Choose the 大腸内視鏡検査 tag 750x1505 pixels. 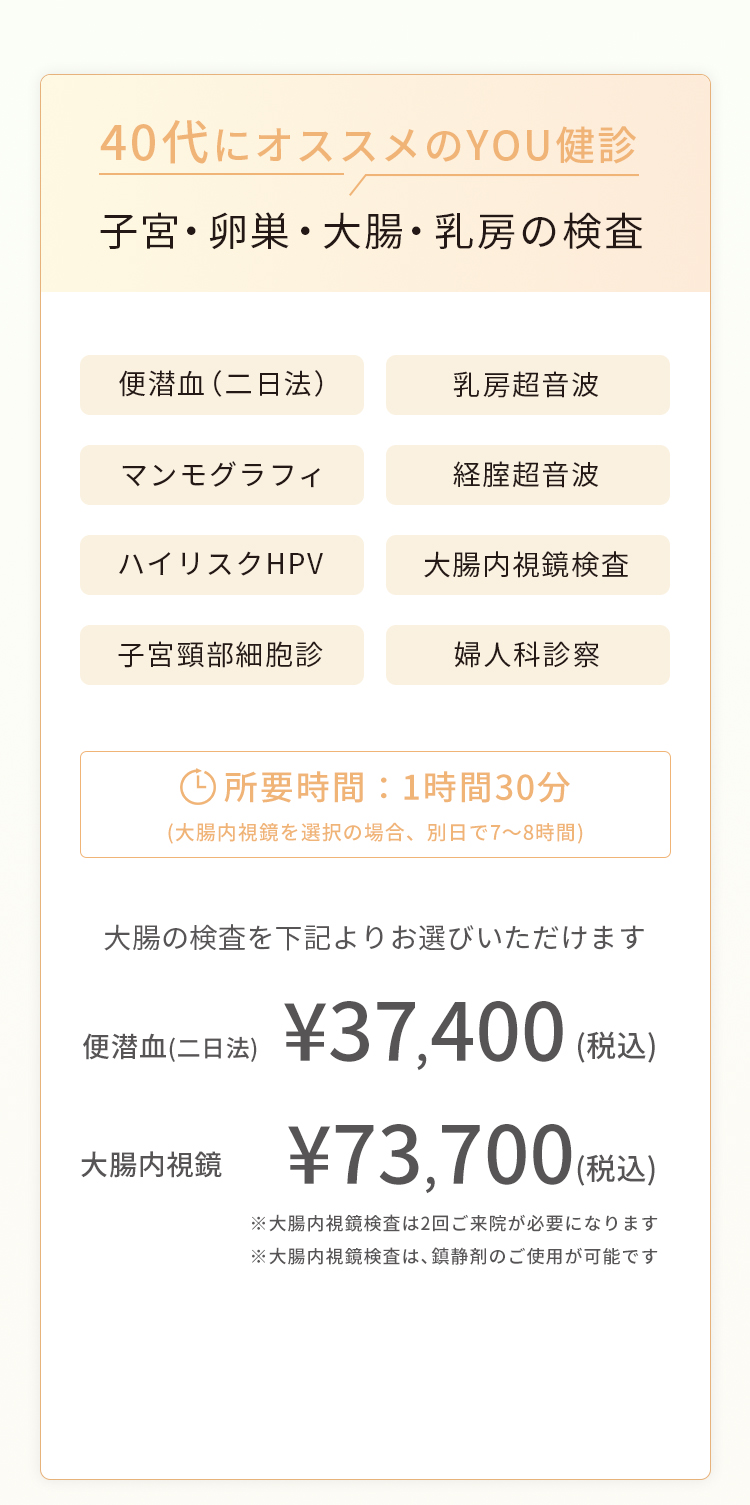pyautogui.click(x=528, y=565)
